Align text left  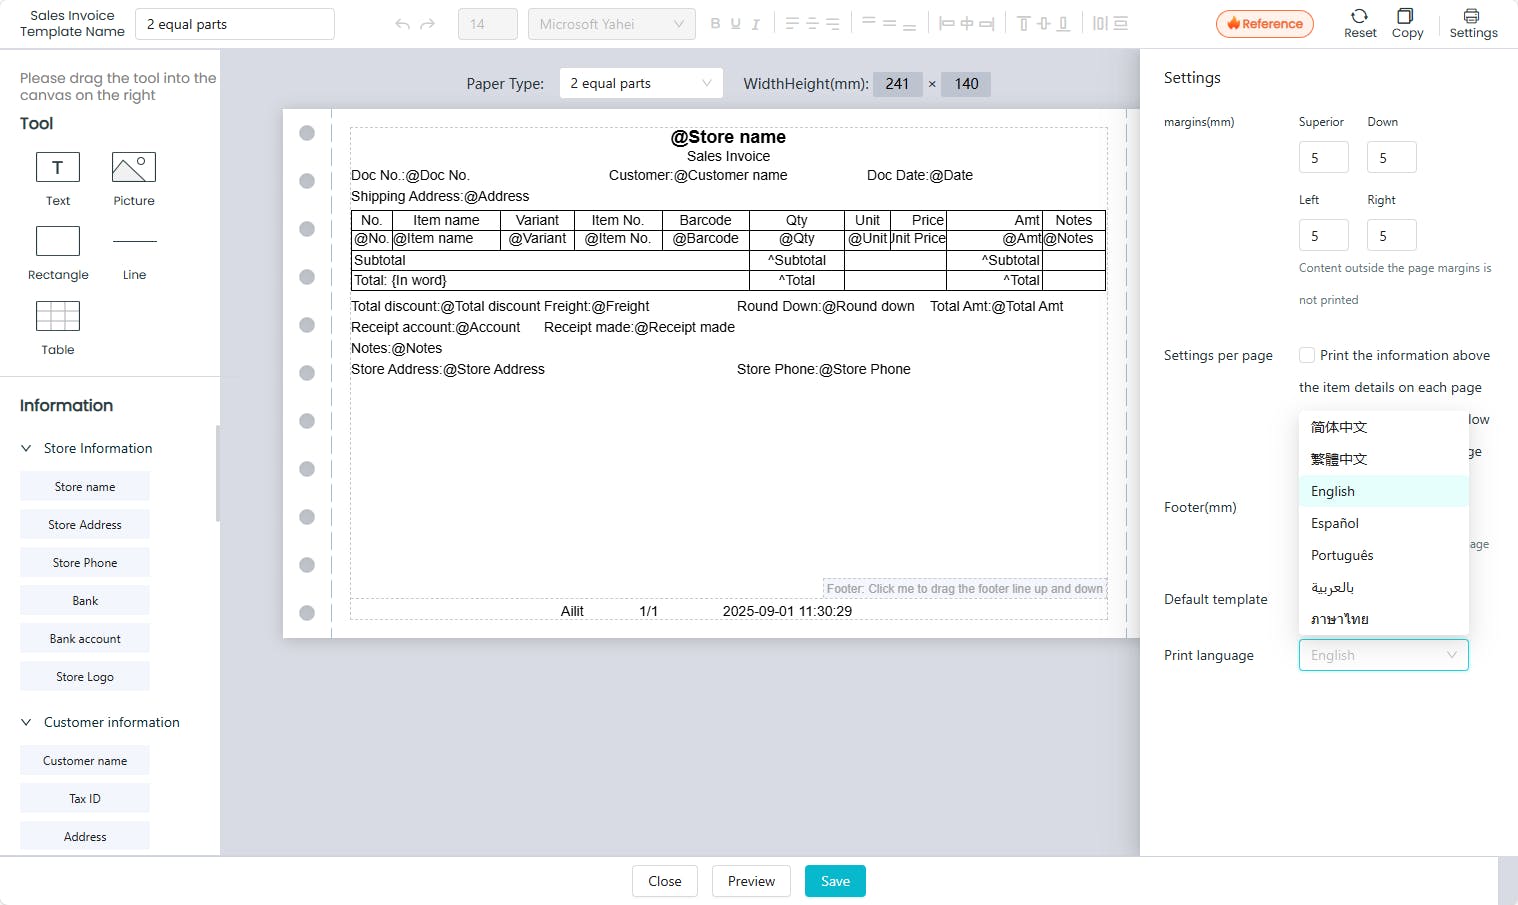click(792, 24)
